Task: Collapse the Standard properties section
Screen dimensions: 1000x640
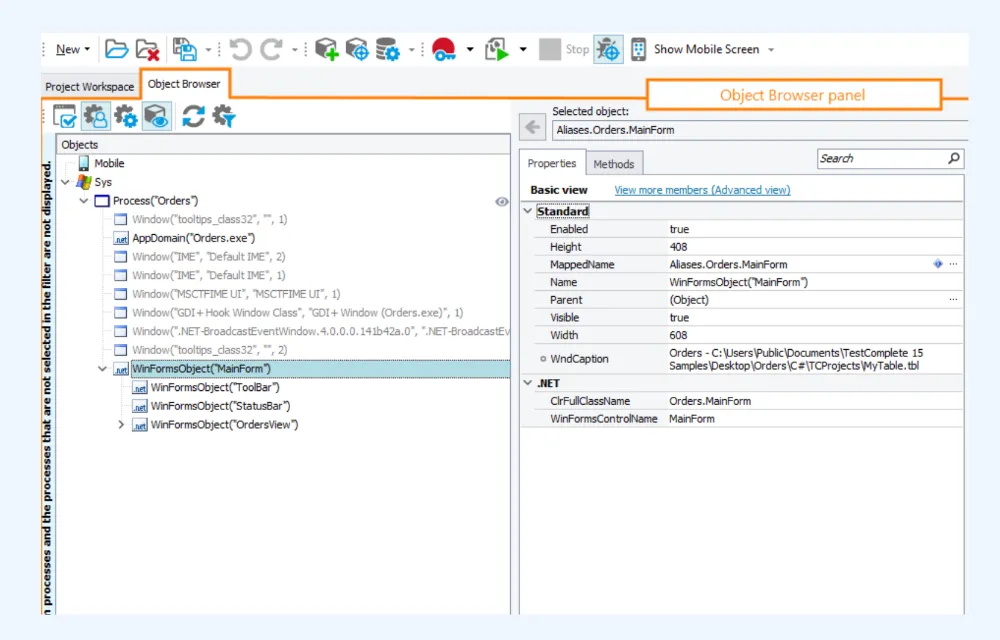Action: [x=527, y=210]
